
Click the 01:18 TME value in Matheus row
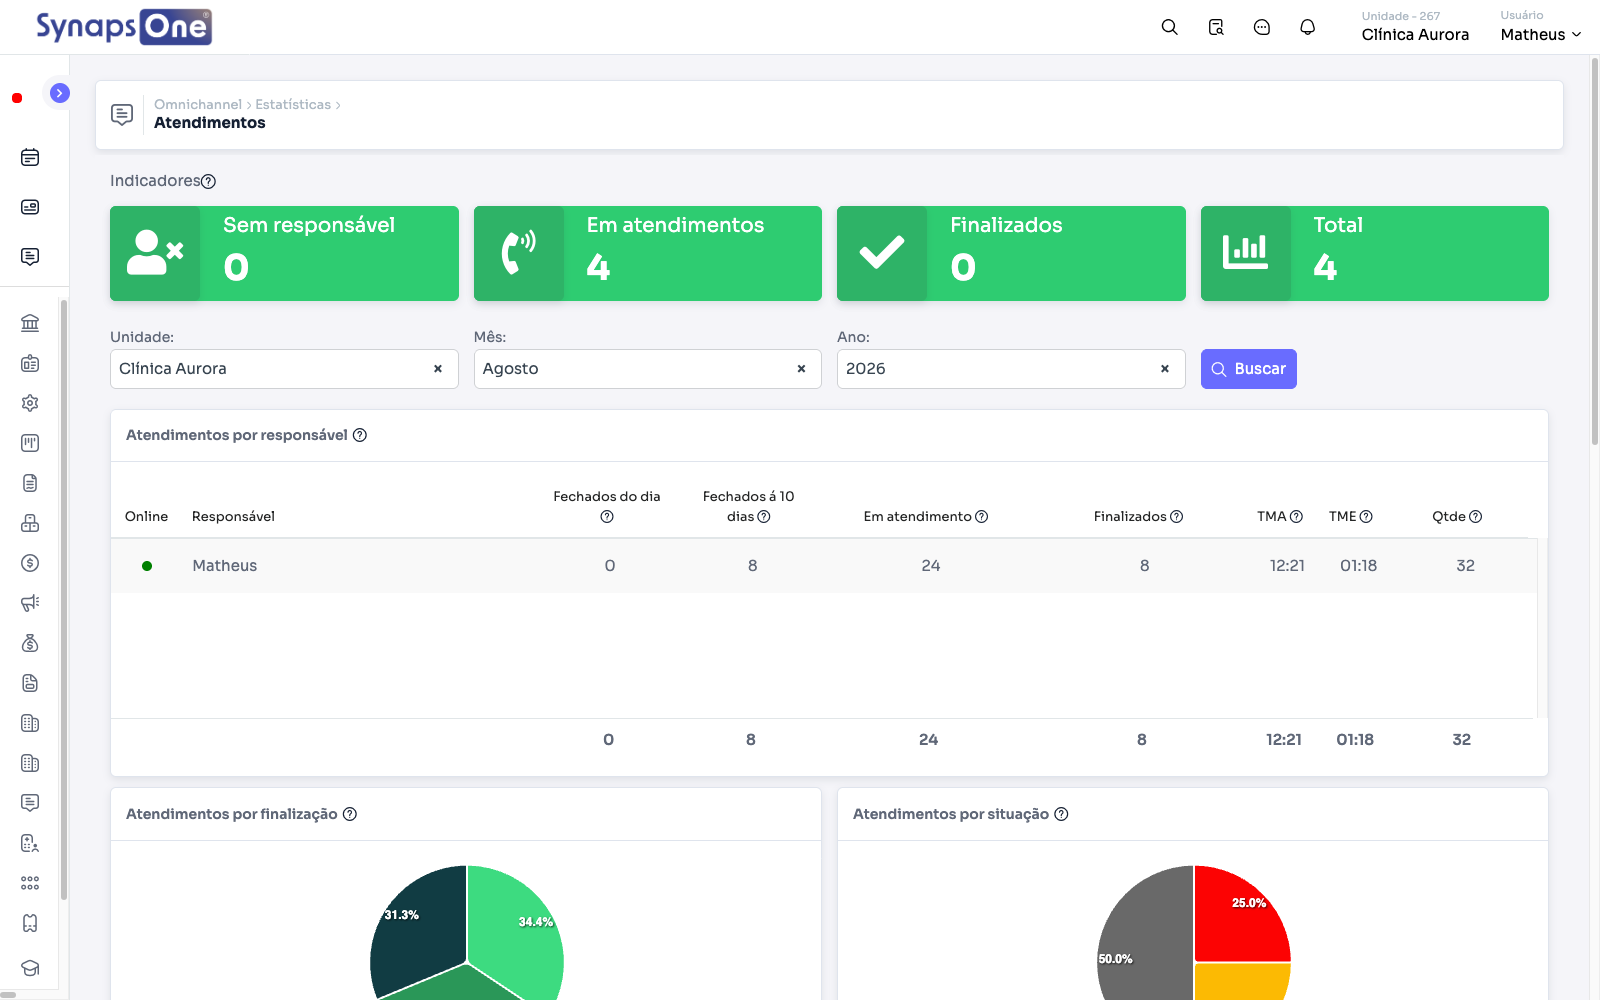1358,566
